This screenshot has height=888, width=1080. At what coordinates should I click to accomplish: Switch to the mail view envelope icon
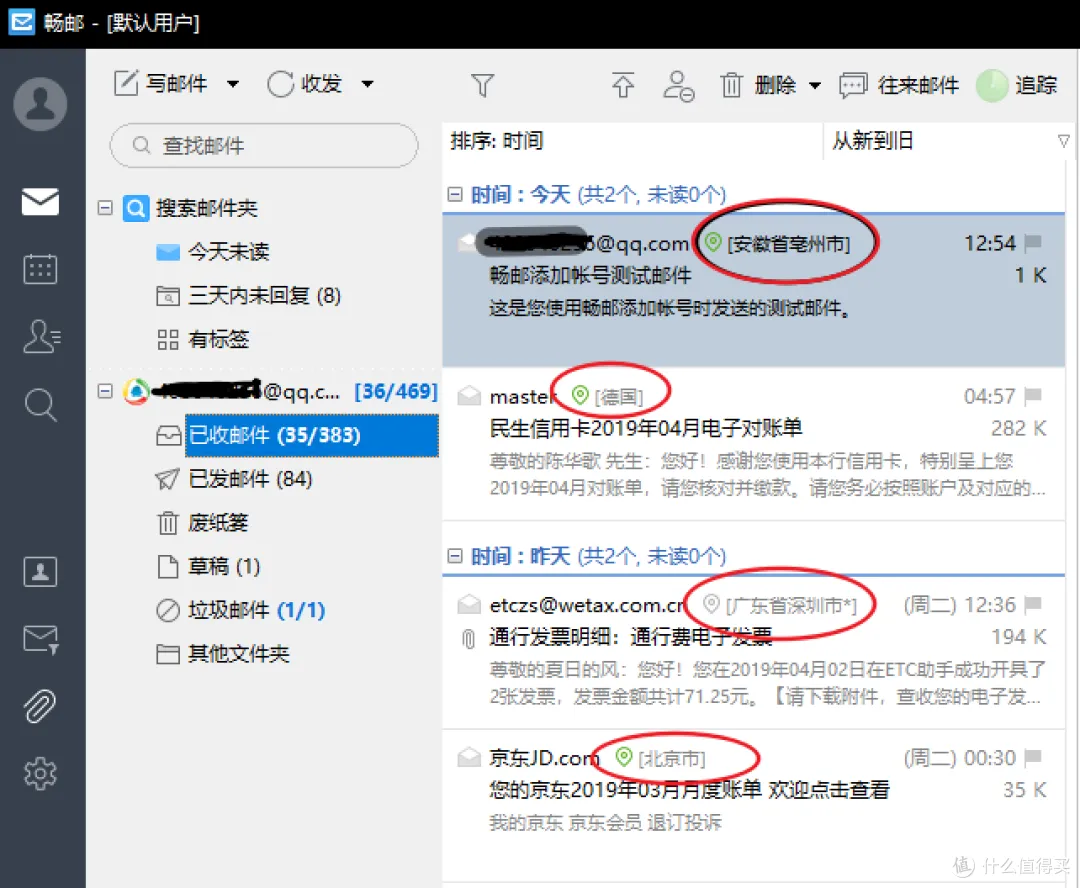click(40, 201)
